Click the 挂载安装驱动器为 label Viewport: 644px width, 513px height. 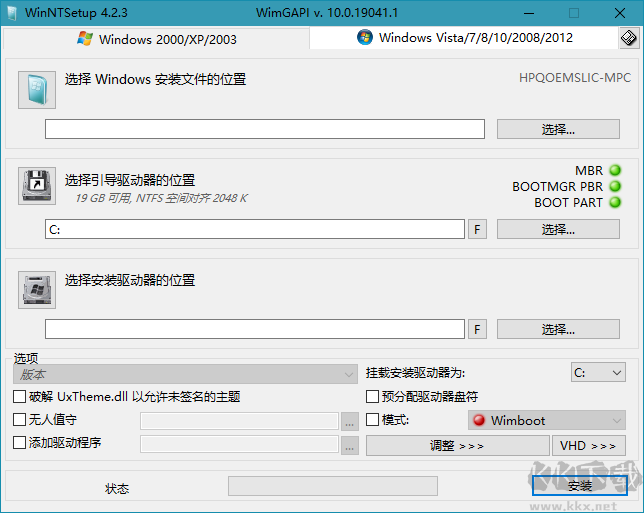tap(415, 373)
